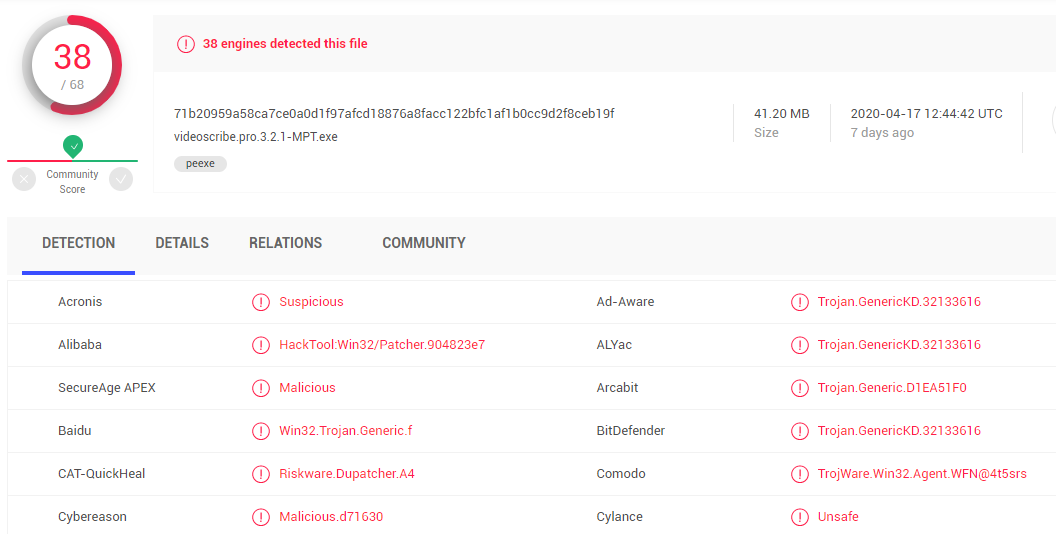Click the Cylance Unsafe alert icon

(x=800, y=517)
